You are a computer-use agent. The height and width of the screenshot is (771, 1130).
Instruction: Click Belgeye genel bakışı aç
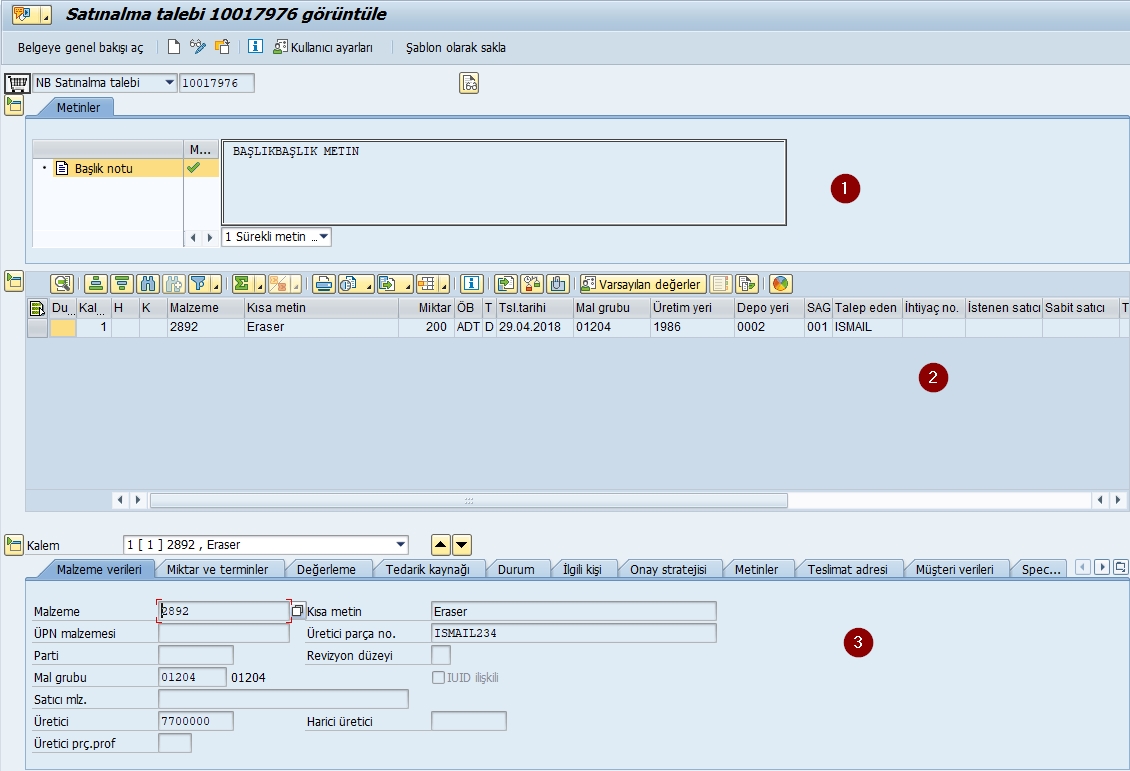[80, 47]
